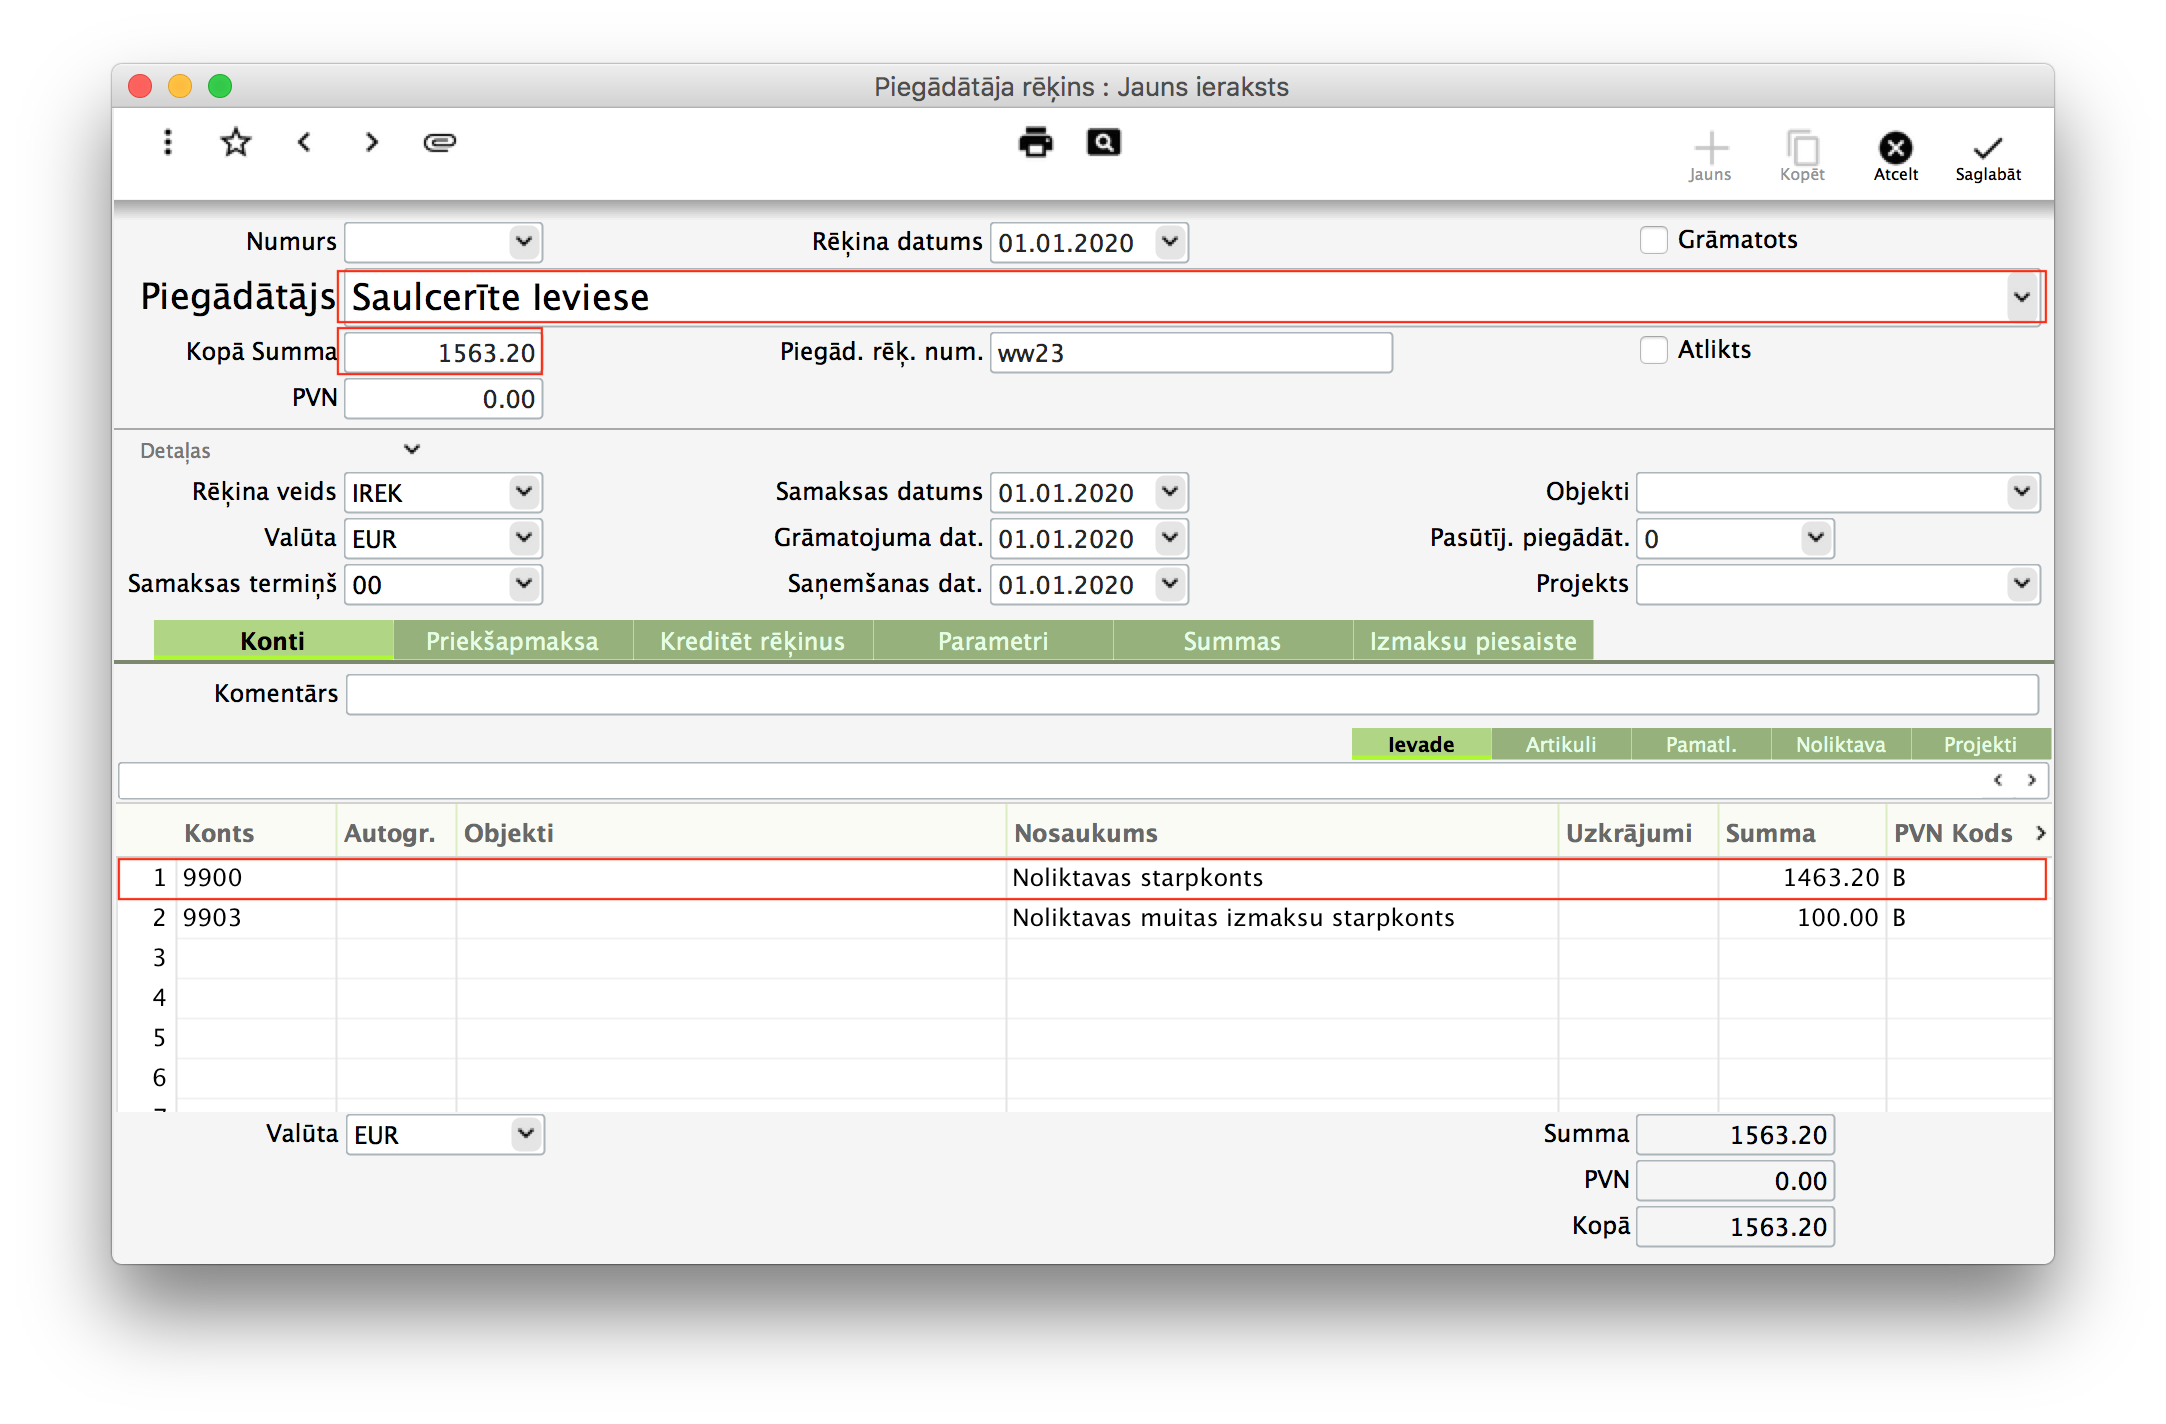Expand the Piegādātājs supplier dropdown

point(2021,297)
